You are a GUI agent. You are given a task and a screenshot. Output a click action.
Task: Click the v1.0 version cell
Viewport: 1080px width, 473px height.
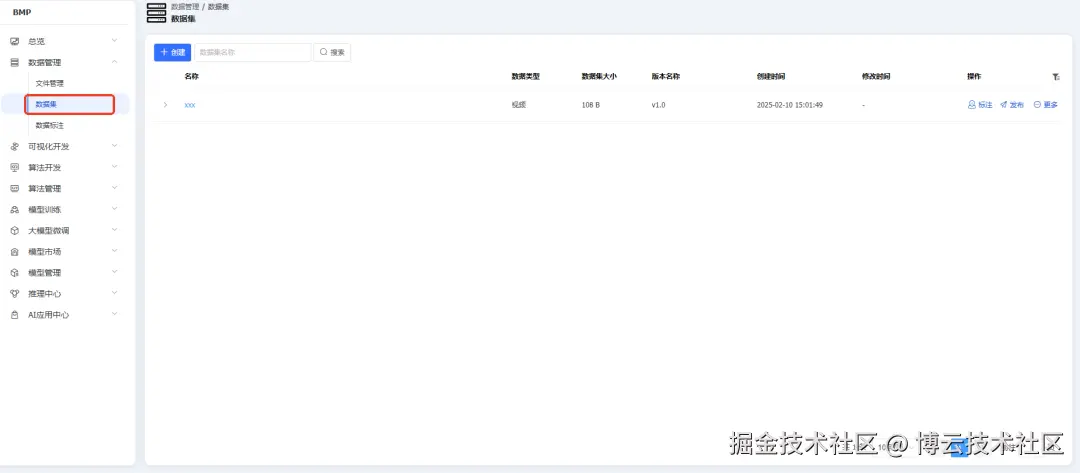[x=658, y=105]
